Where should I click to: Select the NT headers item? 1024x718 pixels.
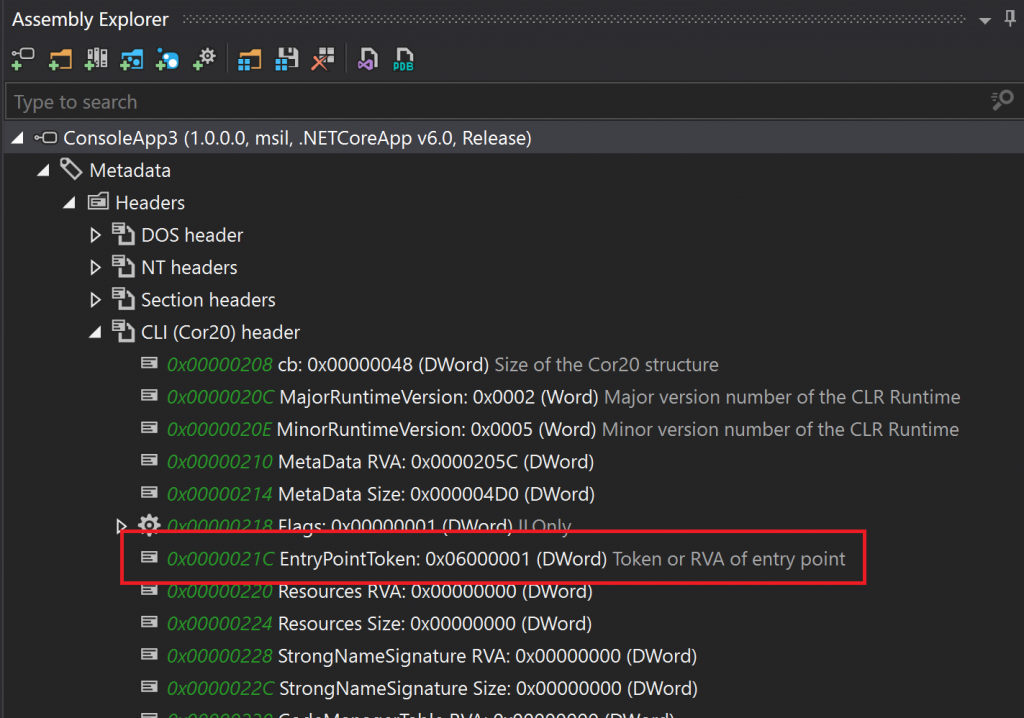[x=189, y=267]
